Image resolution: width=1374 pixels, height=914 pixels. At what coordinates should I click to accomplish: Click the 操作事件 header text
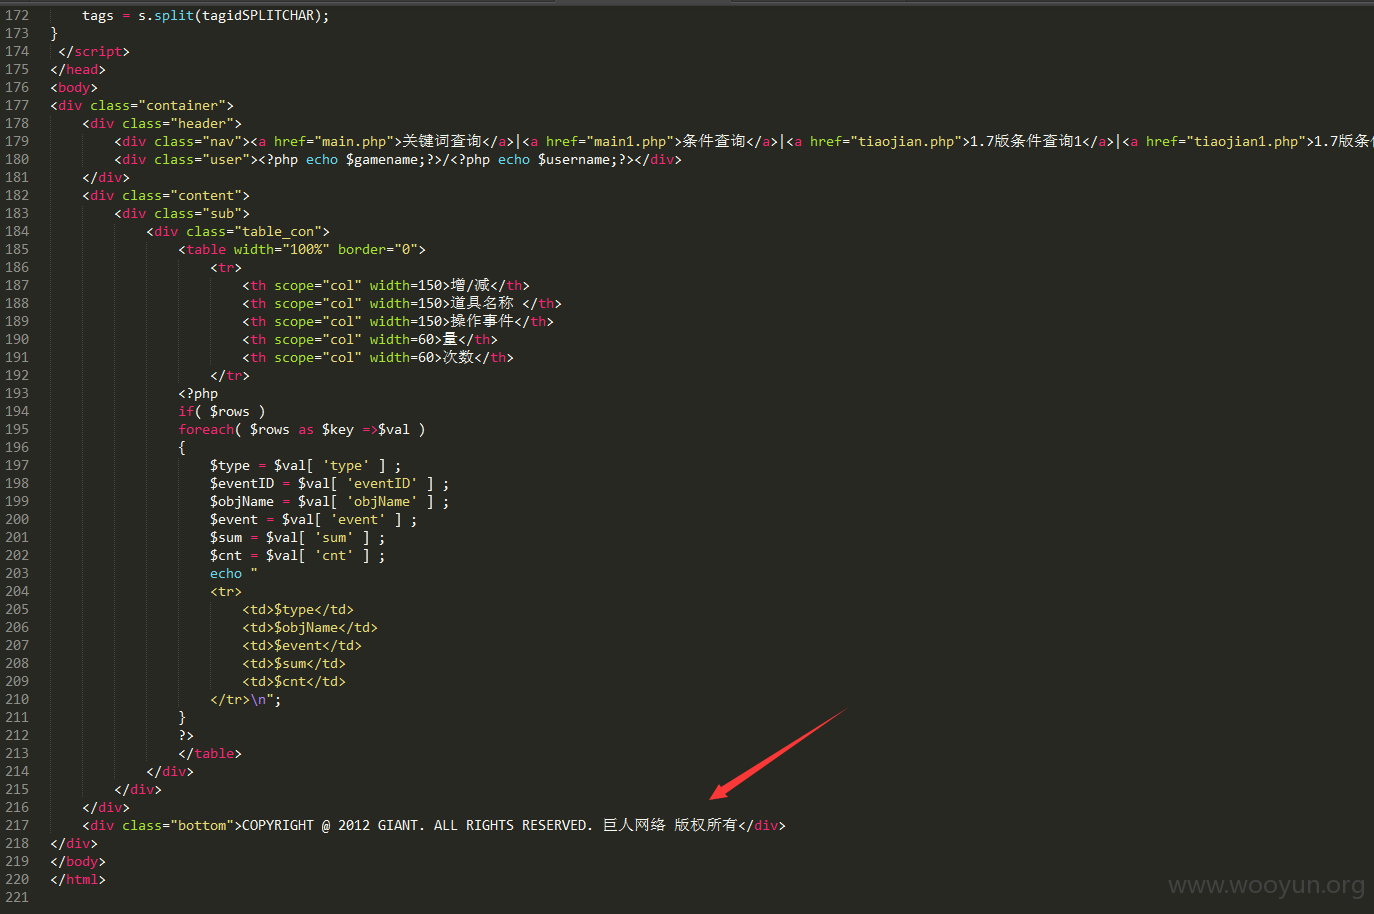(482, 321)
